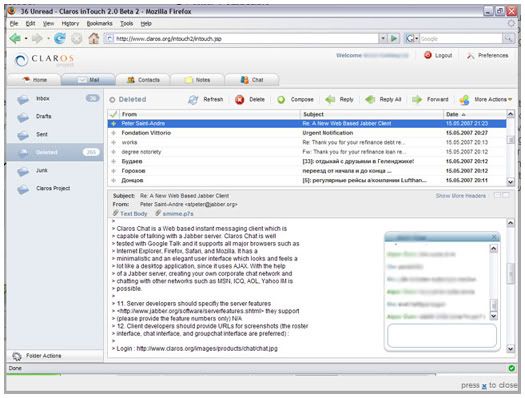525x398 pixels.
Task: Close the chat popup window
Action: pos(495,237)
